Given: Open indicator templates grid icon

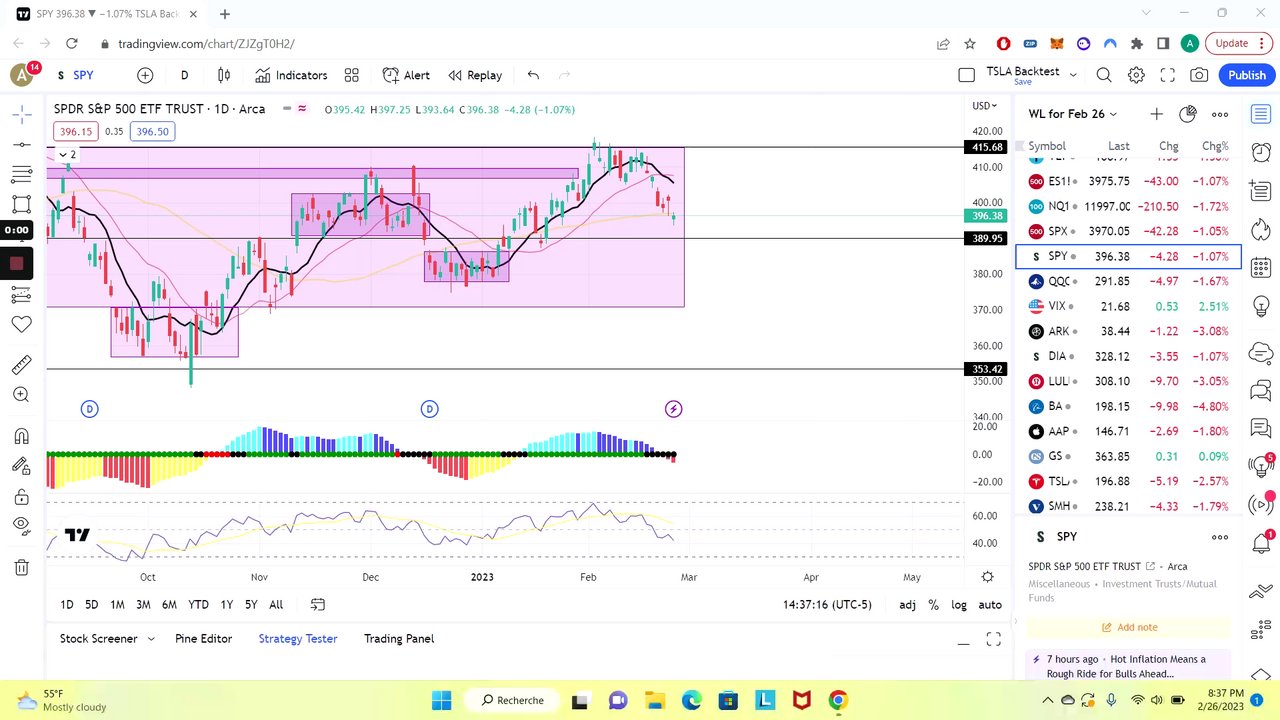Looking at the screenshot, I should [x=351, y=75].
